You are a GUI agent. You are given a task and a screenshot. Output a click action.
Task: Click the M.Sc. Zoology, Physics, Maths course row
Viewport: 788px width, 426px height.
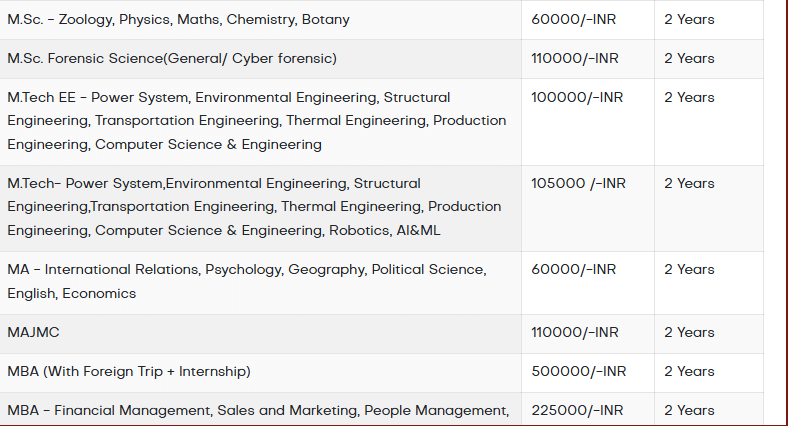[178, 20]
